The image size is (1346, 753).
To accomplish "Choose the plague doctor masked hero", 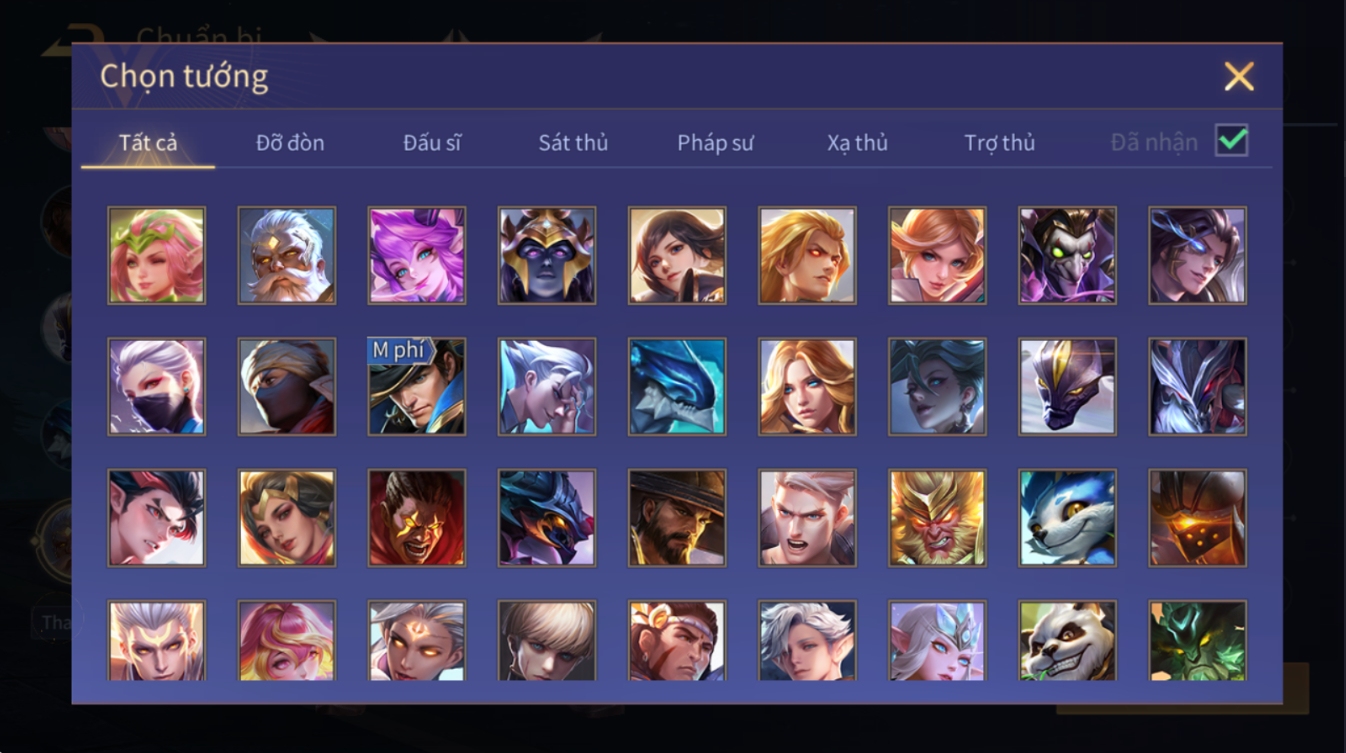I will coord(1067,255).
